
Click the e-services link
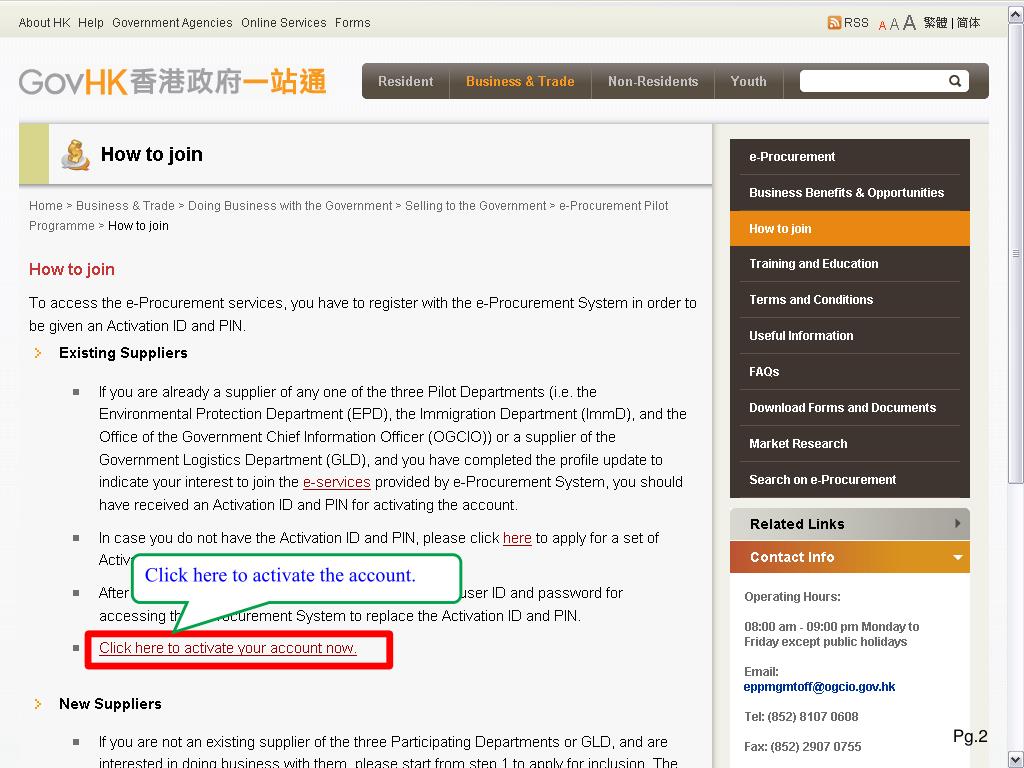336,482
